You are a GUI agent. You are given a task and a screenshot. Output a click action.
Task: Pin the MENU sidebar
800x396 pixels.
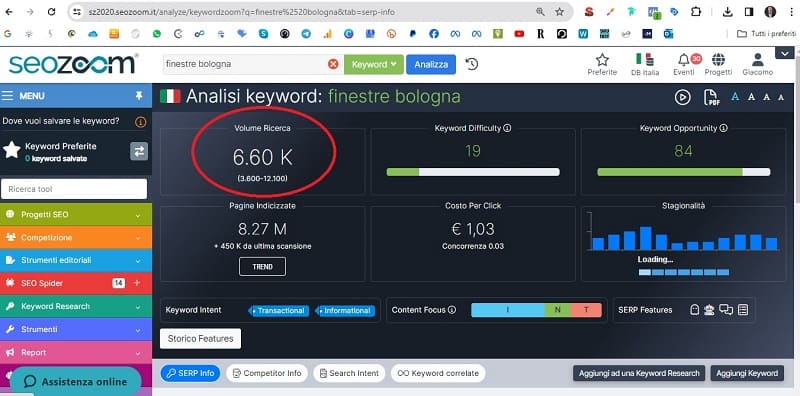tap(139, 95)
